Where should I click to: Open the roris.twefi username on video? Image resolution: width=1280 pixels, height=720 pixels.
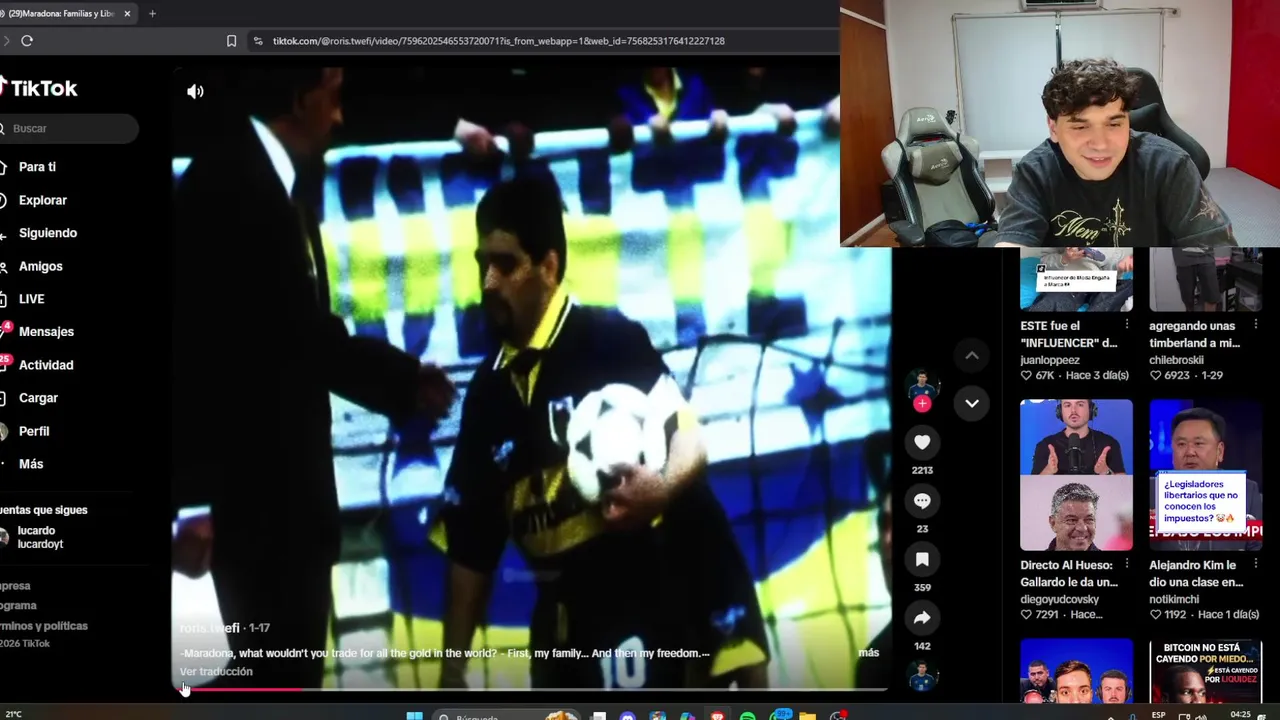click(210, 628)
